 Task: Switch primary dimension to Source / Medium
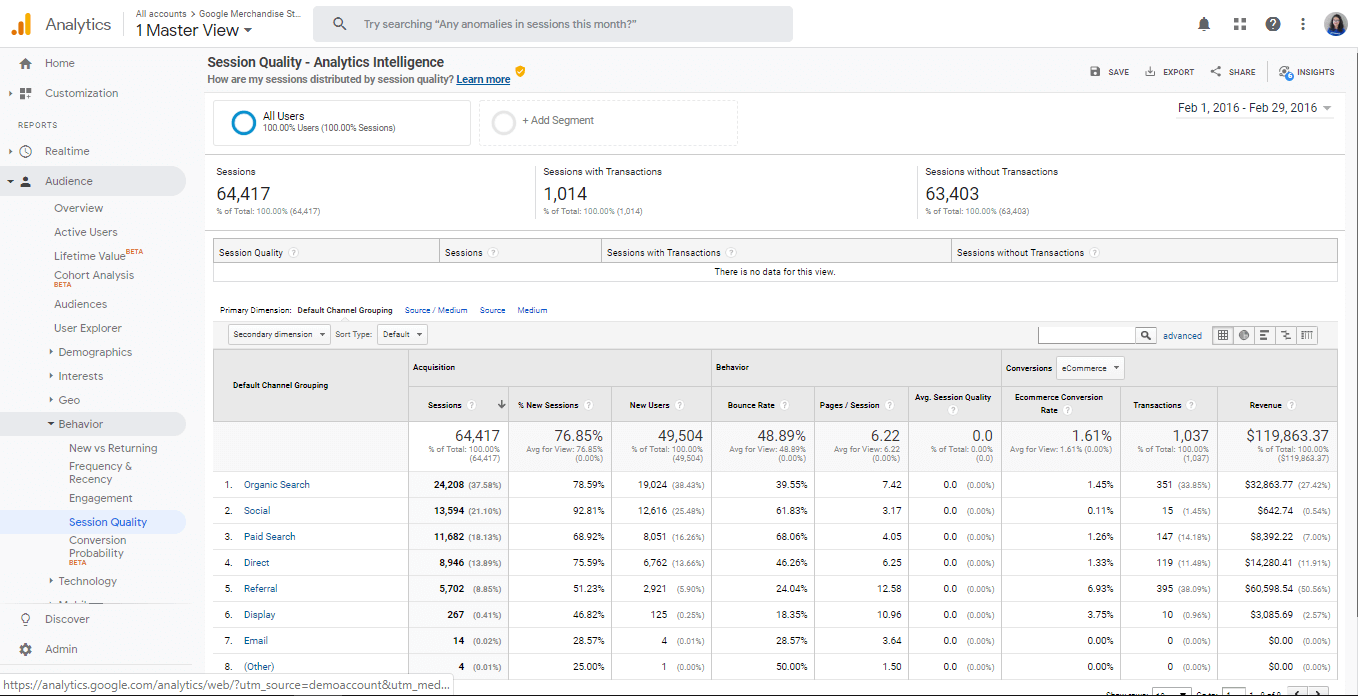point(436,310)
